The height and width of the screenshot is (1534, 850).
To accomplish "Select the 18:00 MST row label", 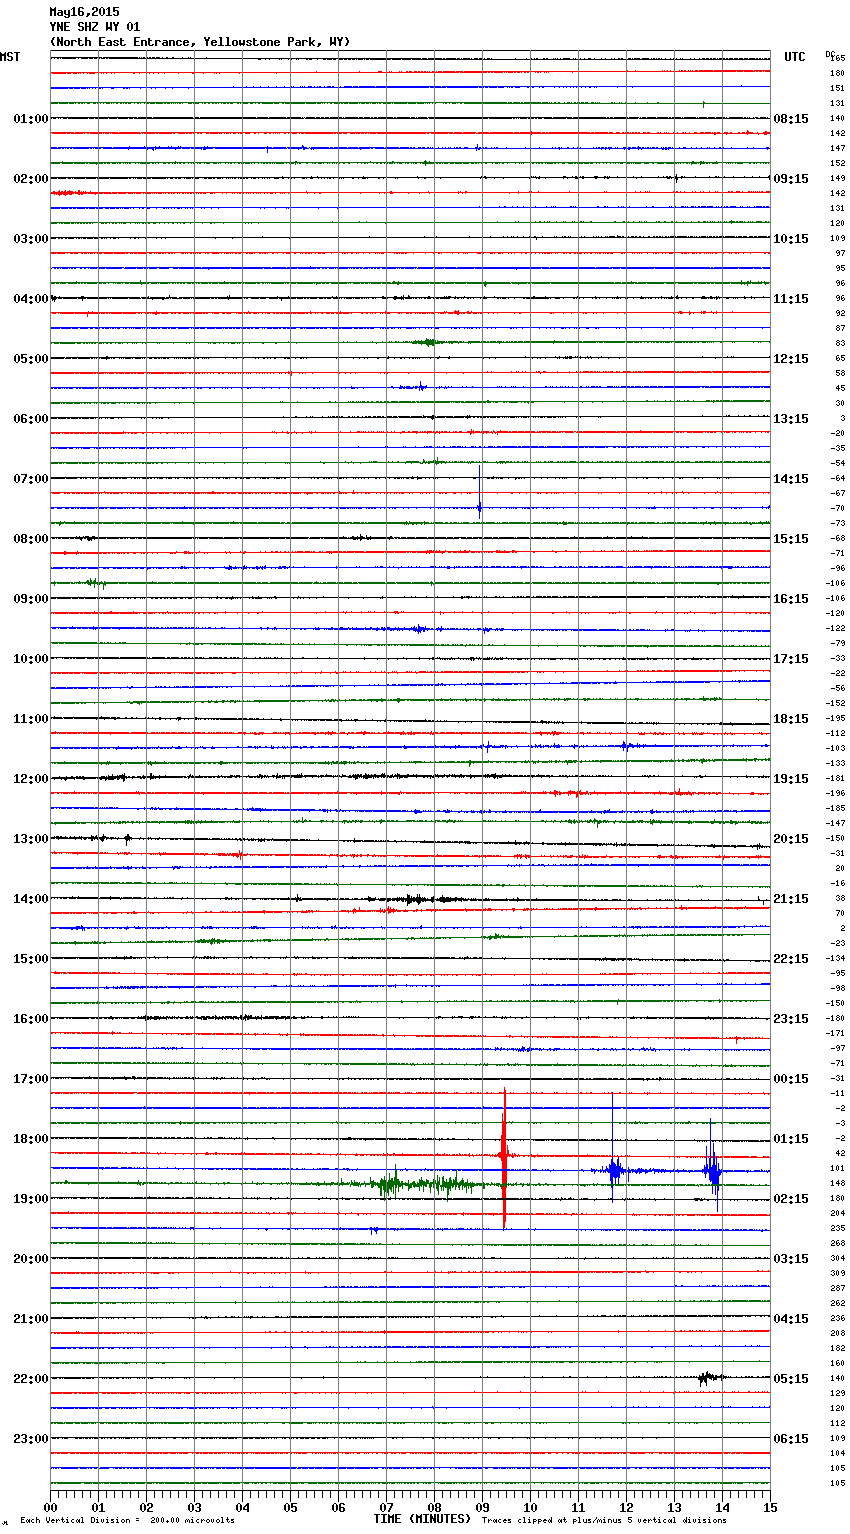I will 30,1139.
